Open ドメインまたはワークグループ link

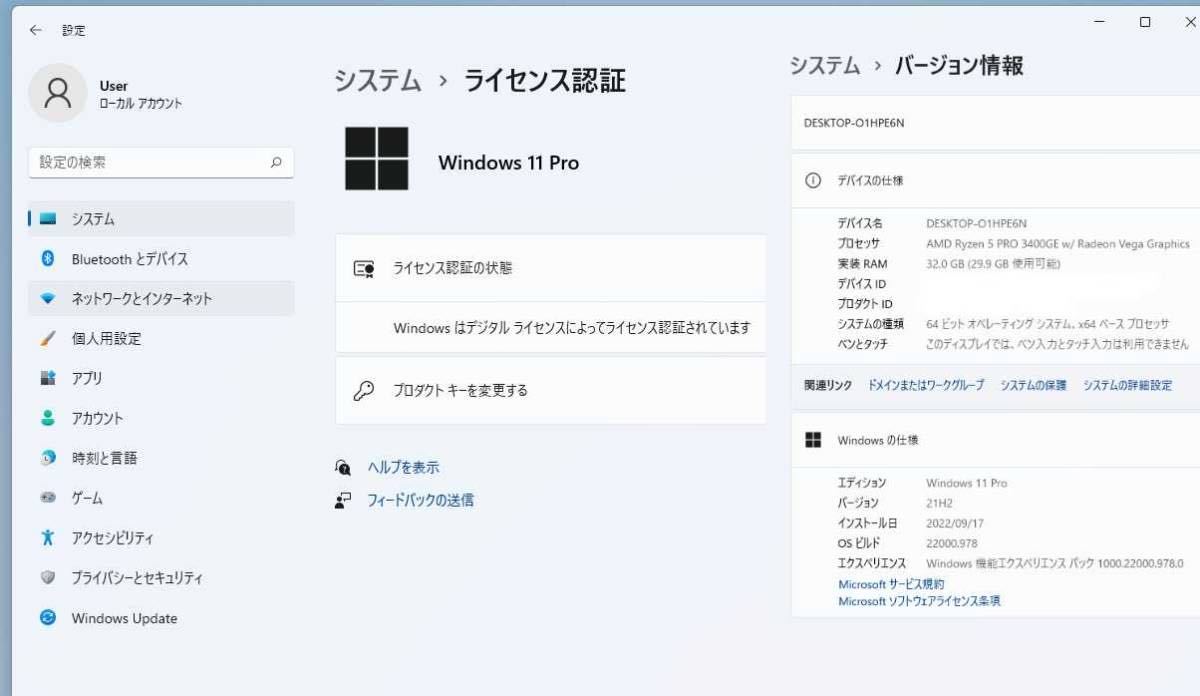click(x=926, y=385)
